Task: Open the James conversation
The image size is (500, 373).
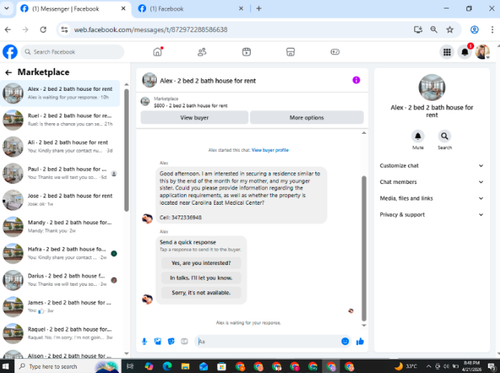Action: click(x=60, y=306)
